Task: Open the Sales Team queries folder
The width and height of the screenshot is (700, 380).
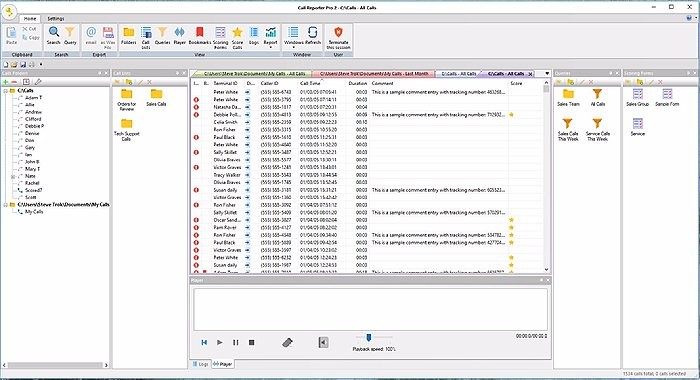Action: [568, 97]
